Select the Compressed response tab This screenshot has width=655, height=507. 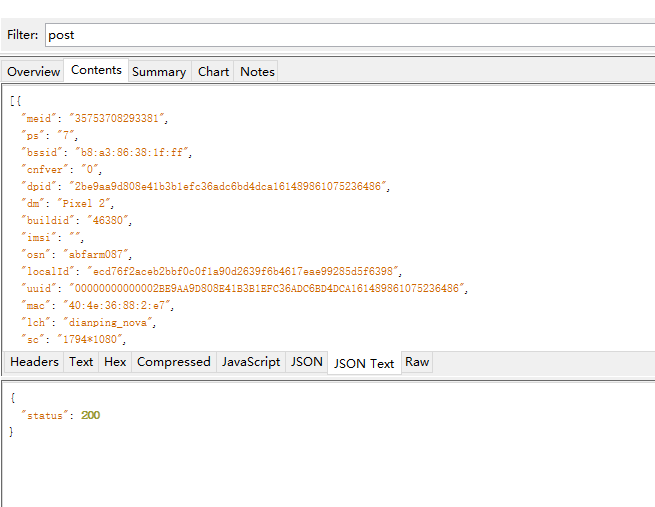tap(174, 362)
